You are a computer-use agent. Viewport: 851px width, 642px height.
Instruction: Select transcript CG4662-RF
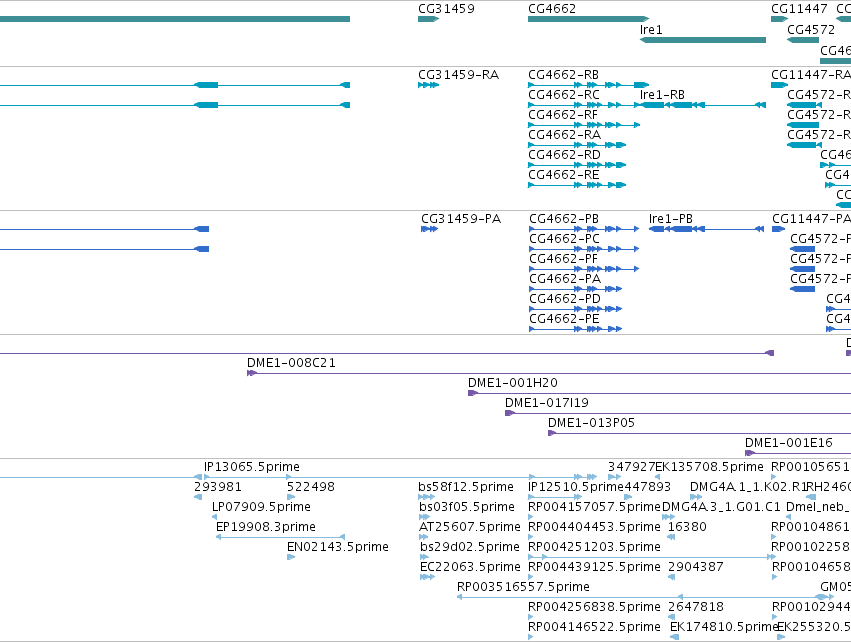tap(563, 115)
